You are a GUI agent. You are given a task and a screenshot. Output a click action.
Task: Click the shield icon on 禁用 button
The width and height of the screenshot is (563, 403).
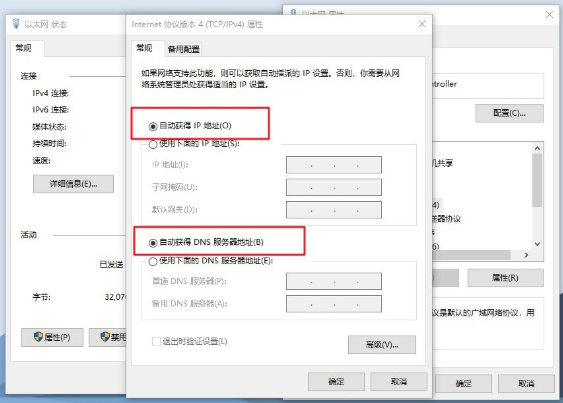click(105, 337)
